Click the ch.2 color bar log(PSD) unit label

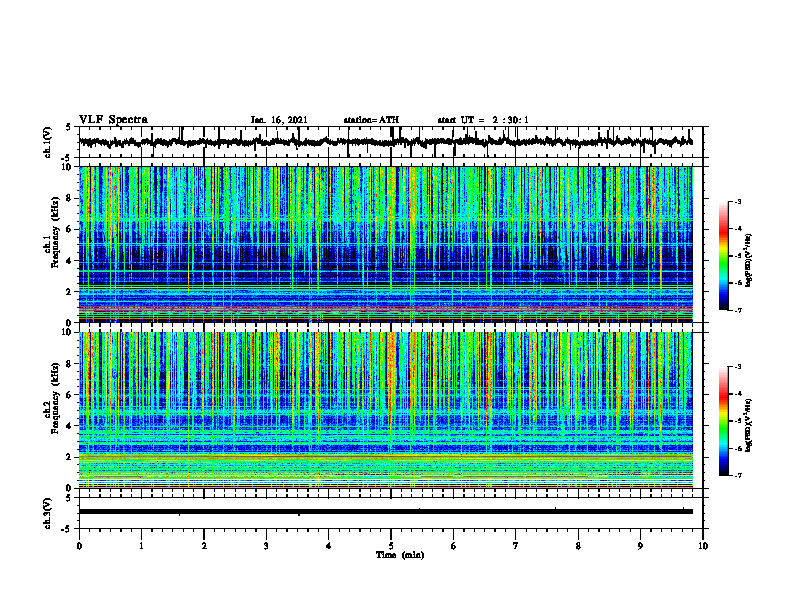click(x=749, y=426)
